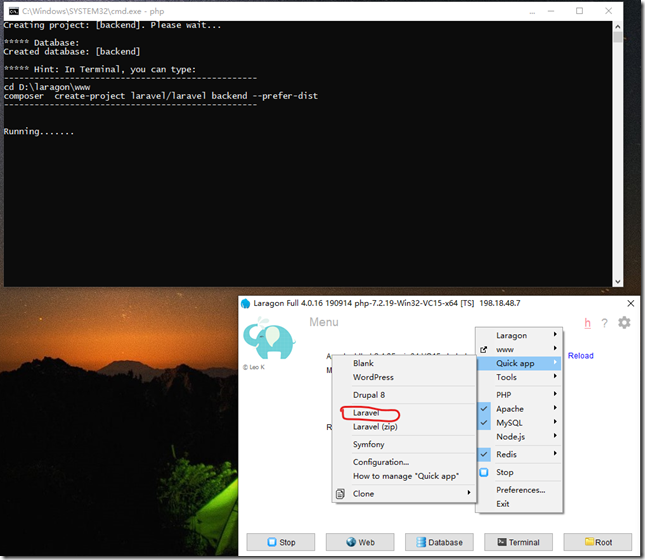Open Laragon settings gear icon
This screenshot has height=560, width=645.
coord(624,323)
